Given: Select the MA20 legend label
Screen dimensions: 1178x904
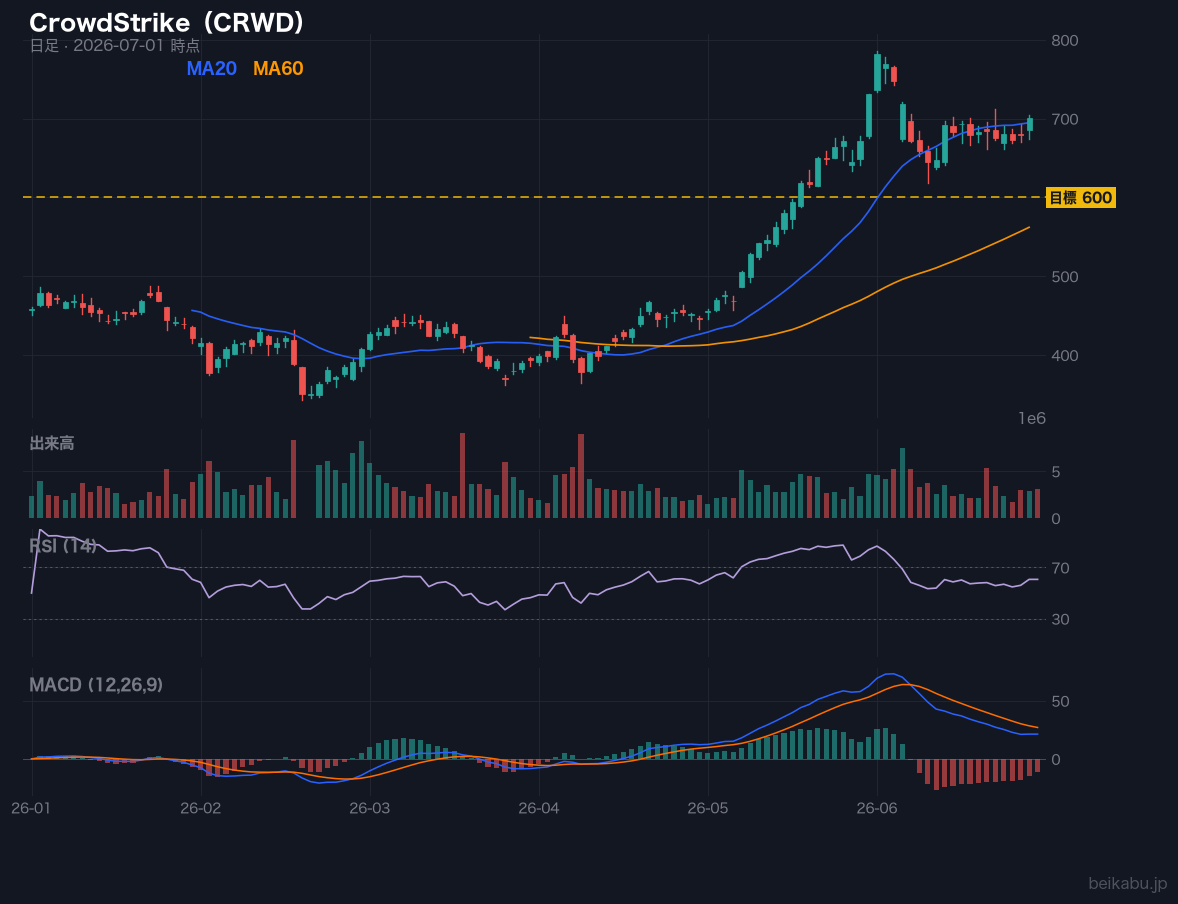Looking at the screenshot, I should click(x=211, y=68).
